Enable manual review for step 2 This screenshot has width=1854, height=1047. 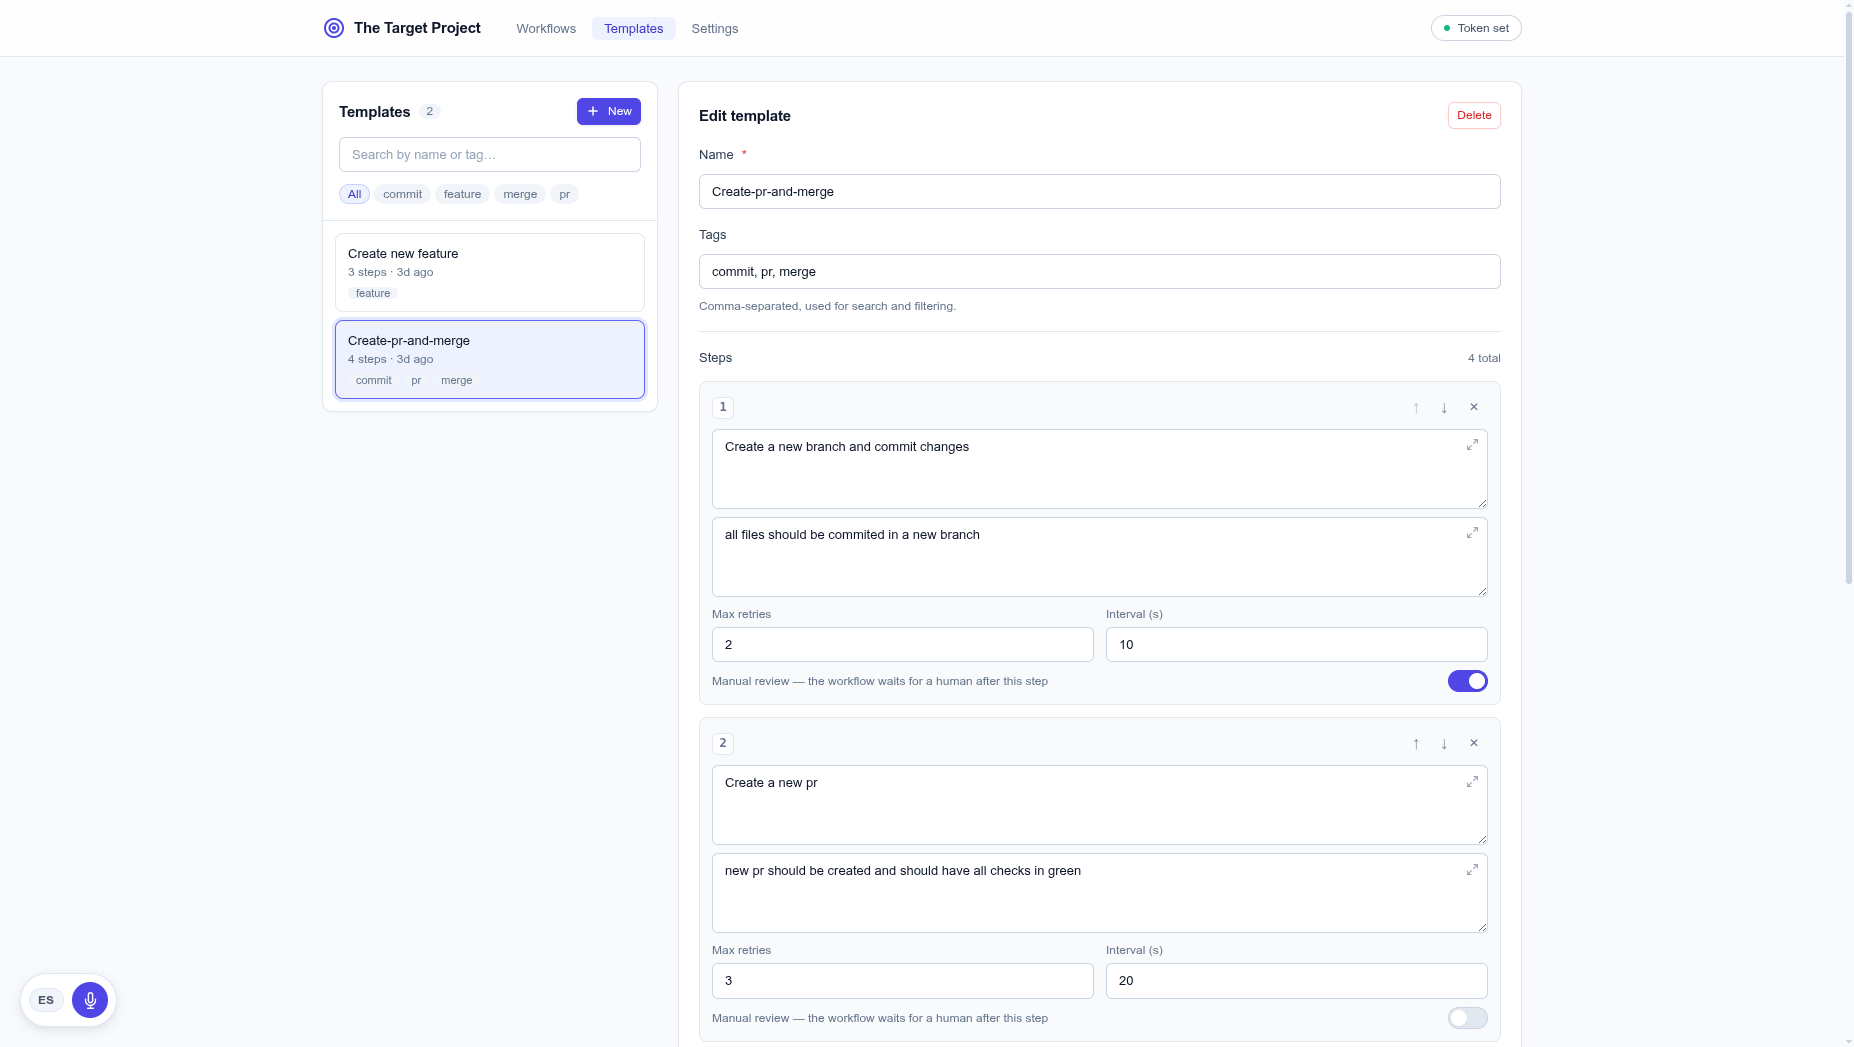[x=1468, y=1018]
